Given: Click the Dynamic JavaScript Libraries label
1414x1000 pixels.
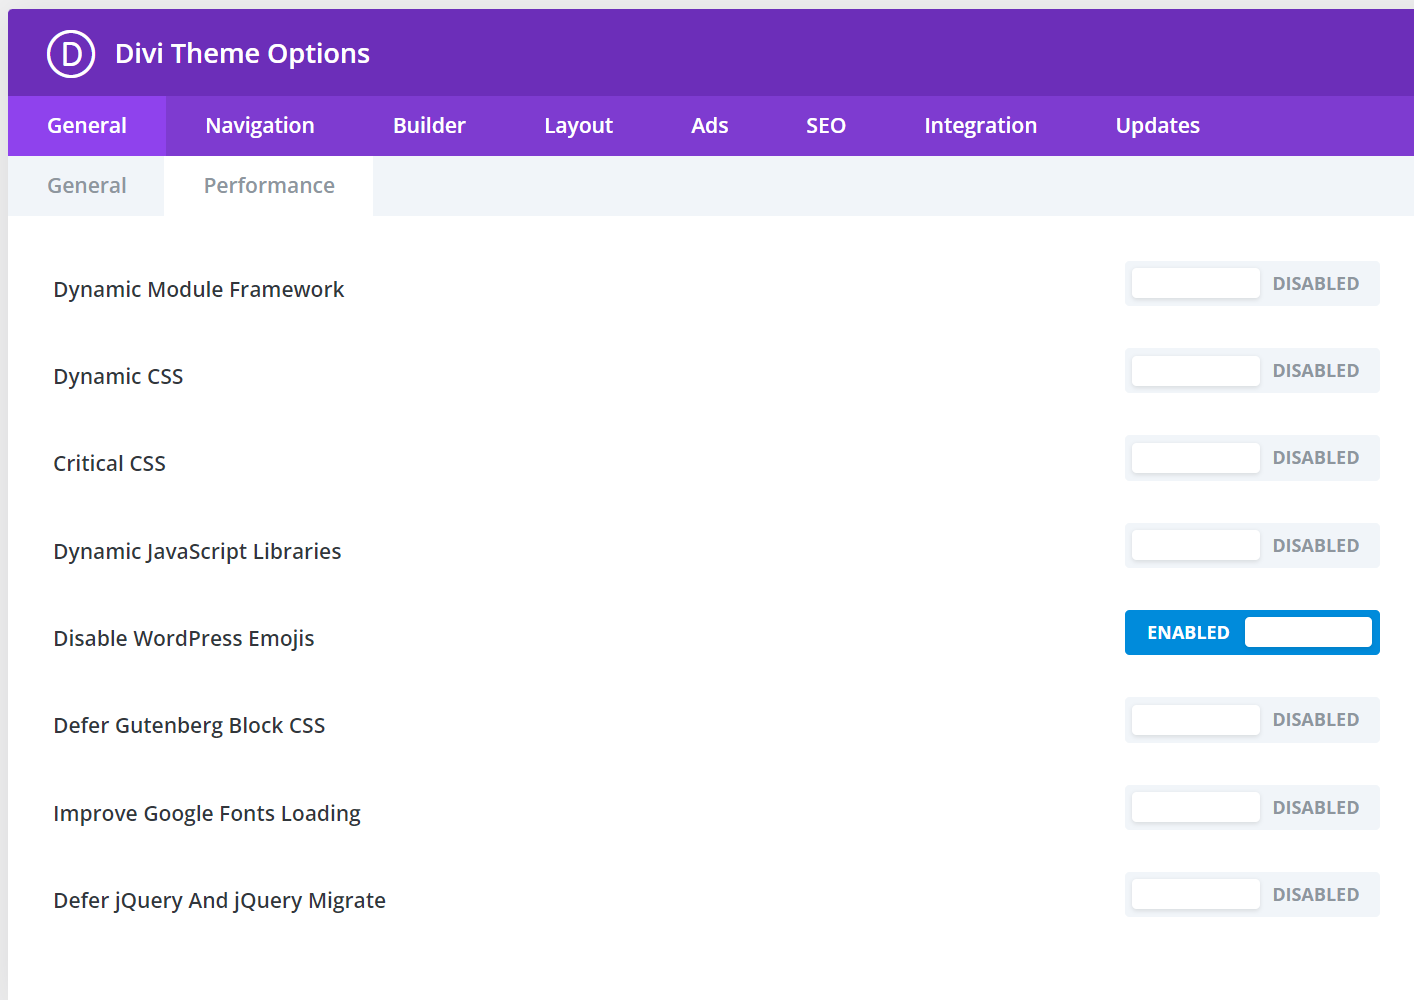Looking at the screenshot, I should pyautogui.click(x=197, y=552).
